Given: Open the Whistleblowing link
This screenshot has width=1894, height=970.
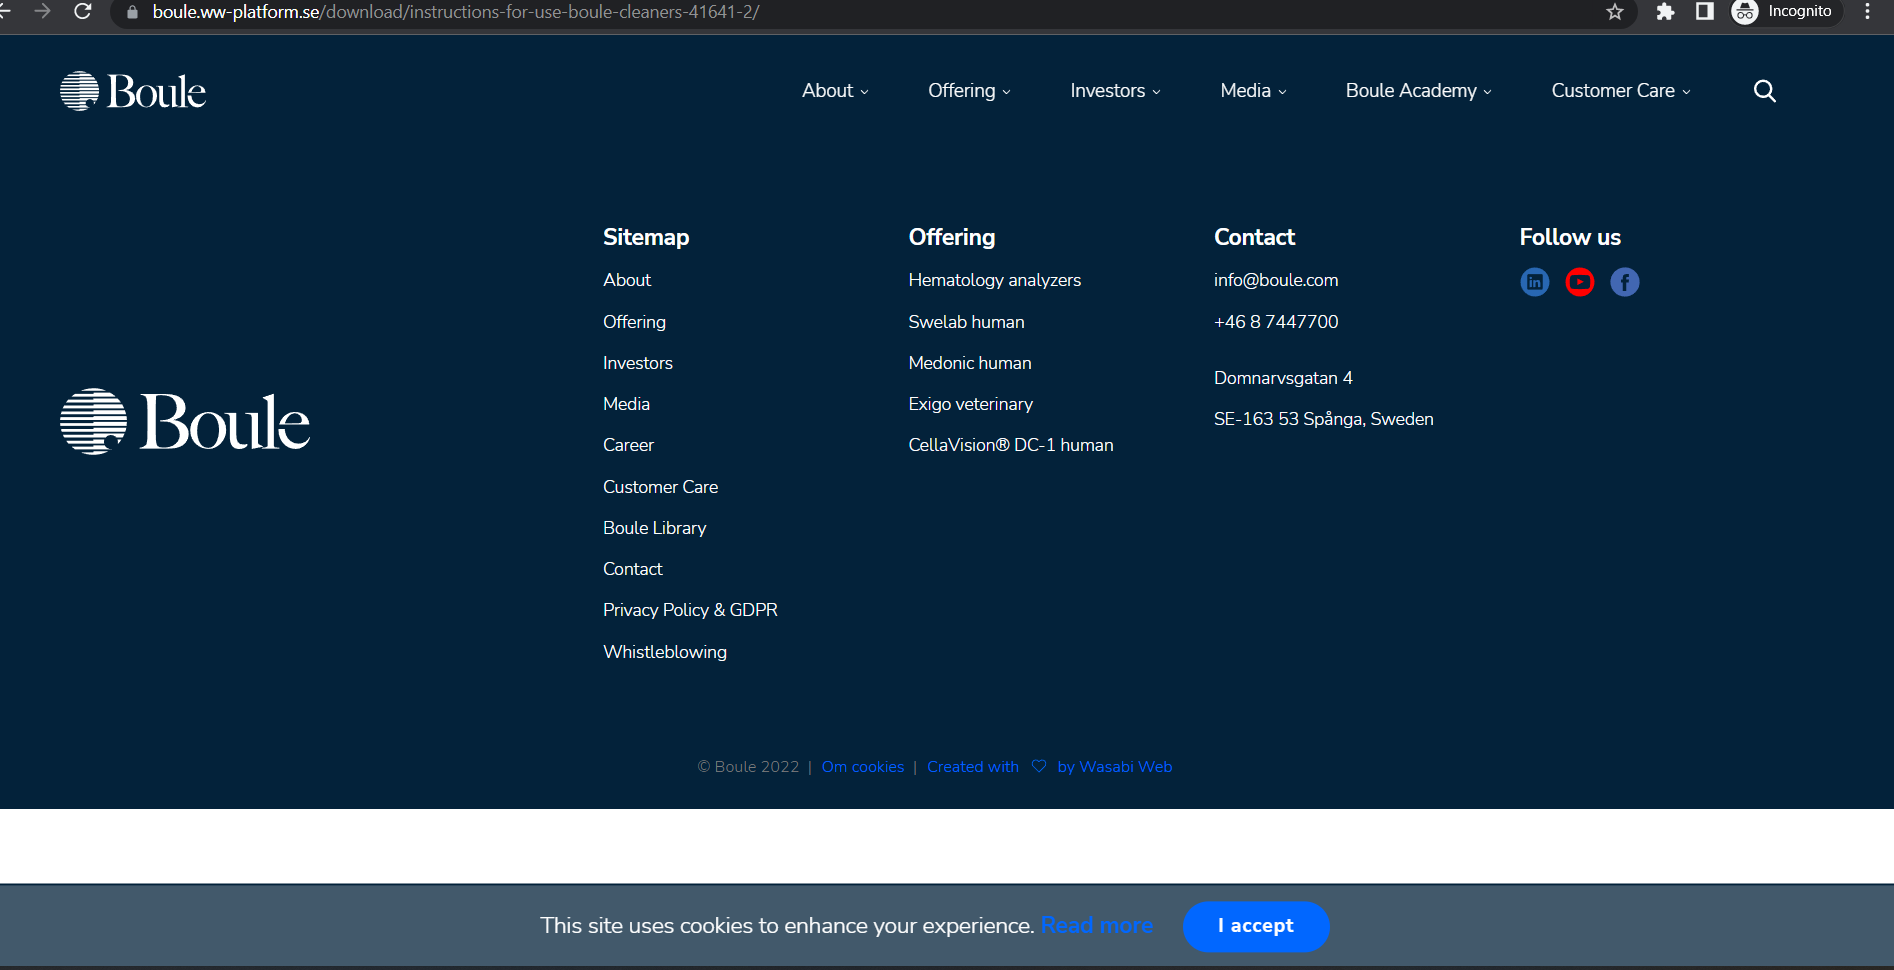Looking at the screenshot, I should coord(665,652).
